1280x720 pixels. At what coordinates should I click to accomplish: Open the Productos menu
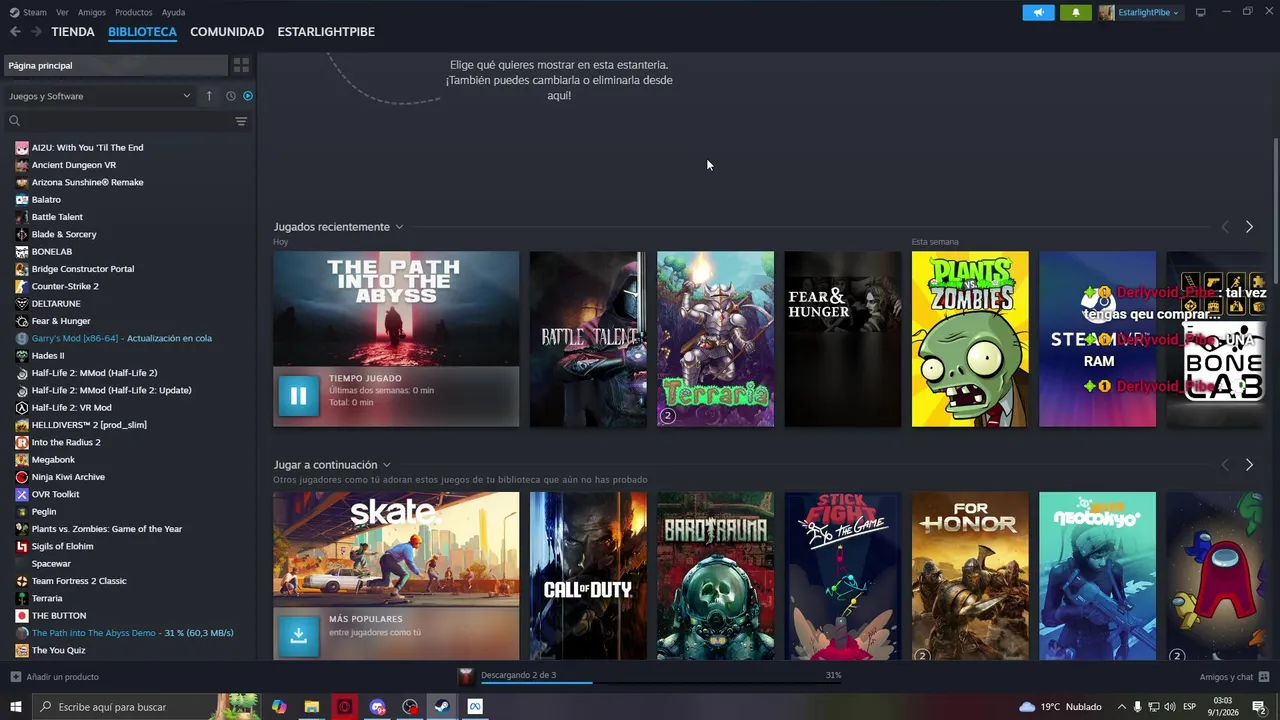coord(134,12)
